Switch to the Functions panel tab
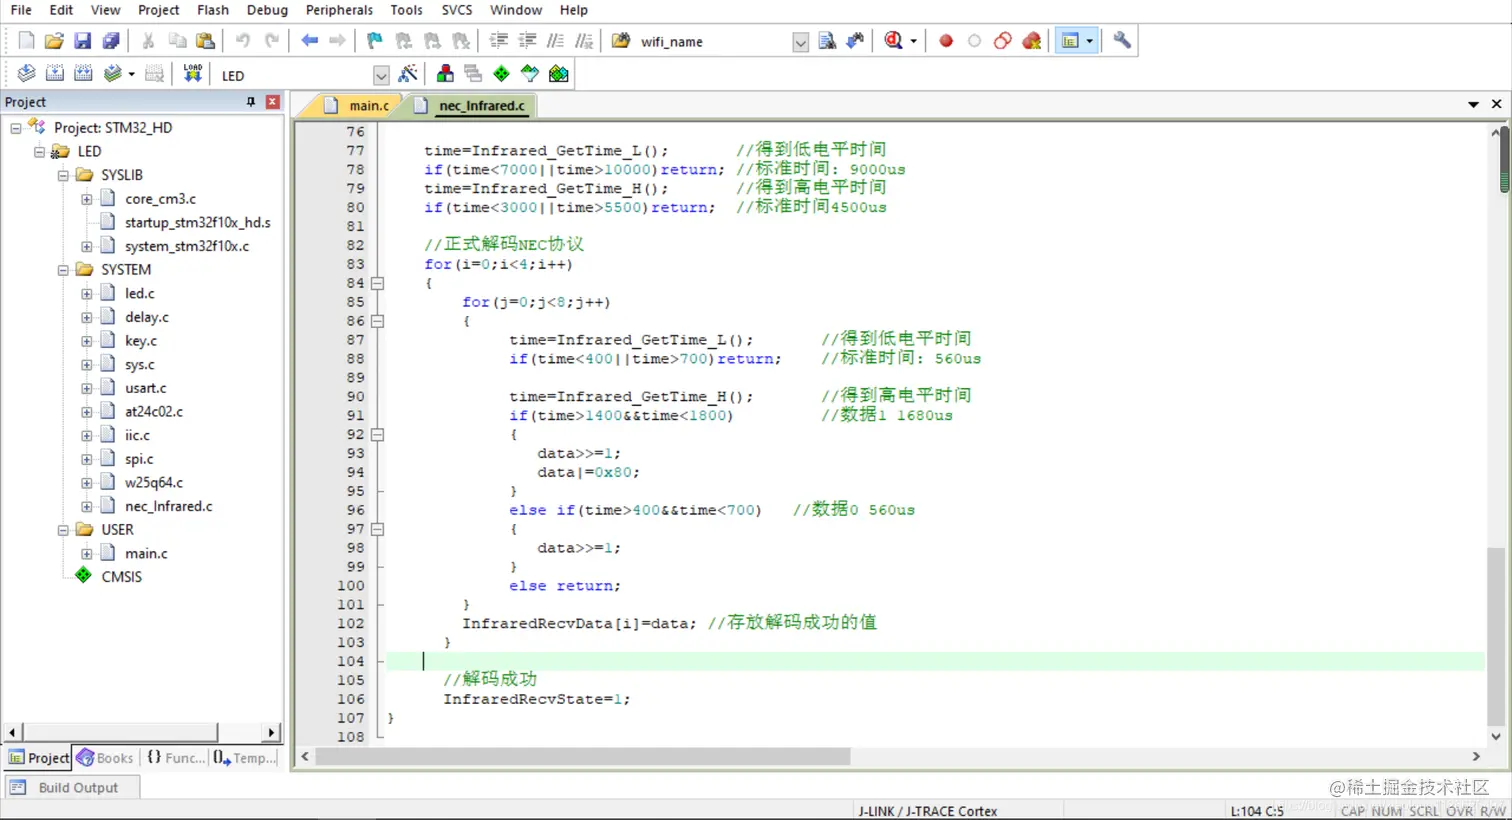The image size is (1512, 820). pyautogui.click(x=176, y=758)
